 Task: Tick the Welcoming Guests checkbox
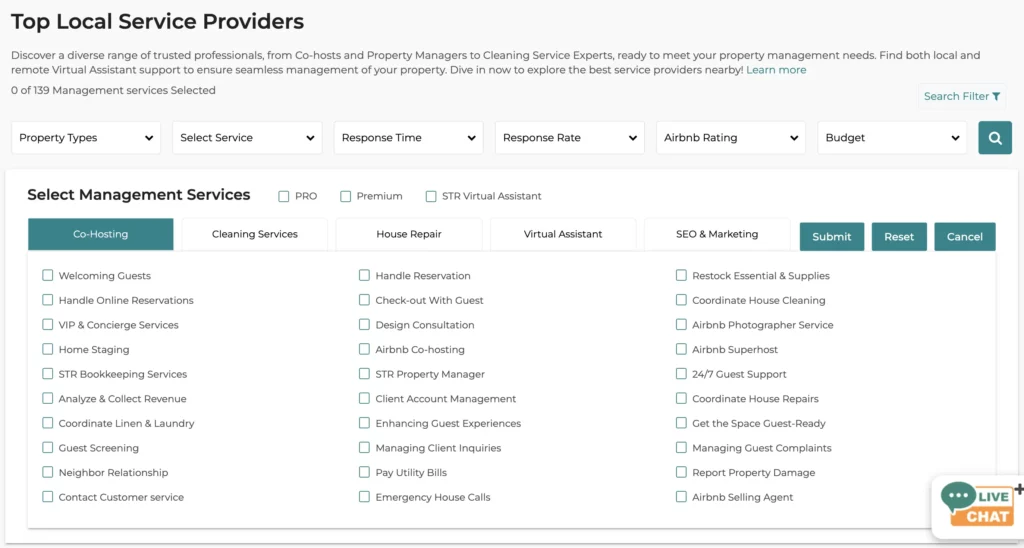pos(48,275)
